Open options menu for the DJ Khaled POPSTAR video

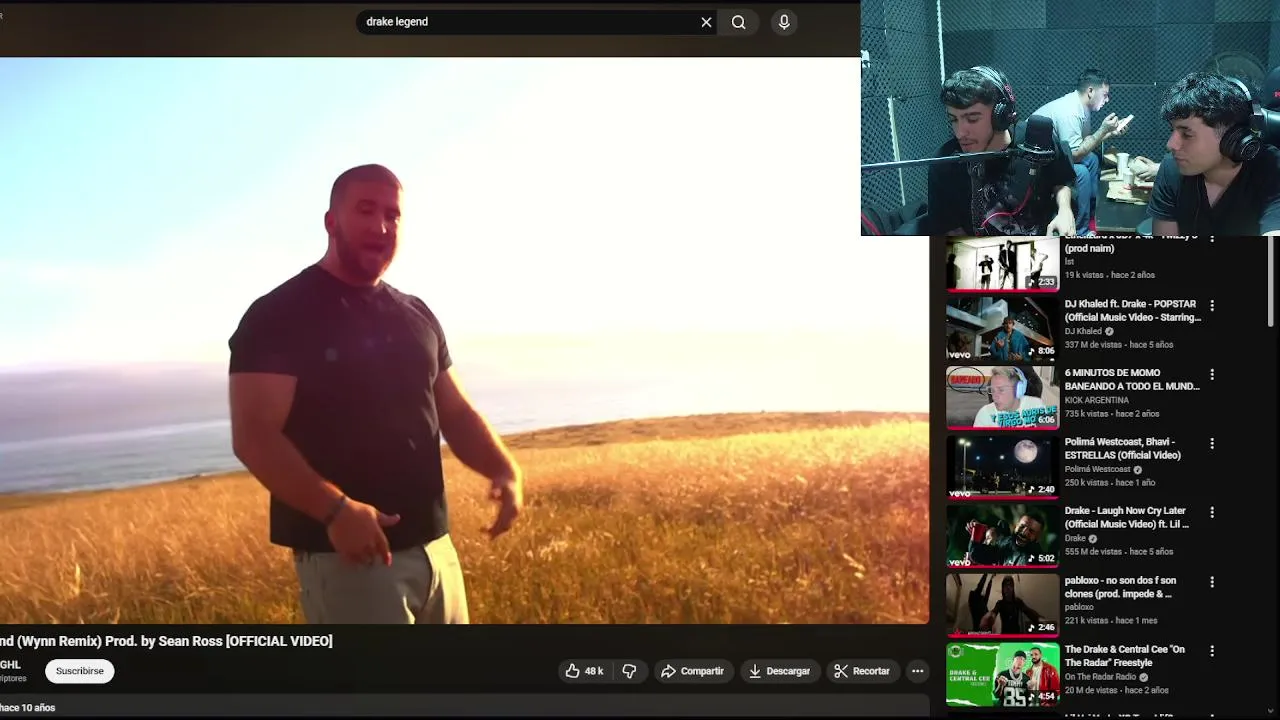point(1212,305)
